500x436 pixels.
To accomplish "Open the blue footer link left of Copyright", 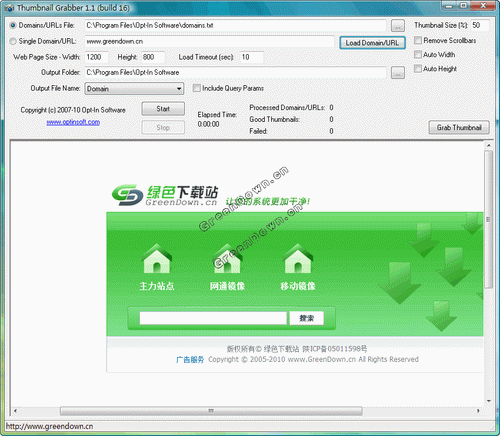I will [x=190, y=360].
